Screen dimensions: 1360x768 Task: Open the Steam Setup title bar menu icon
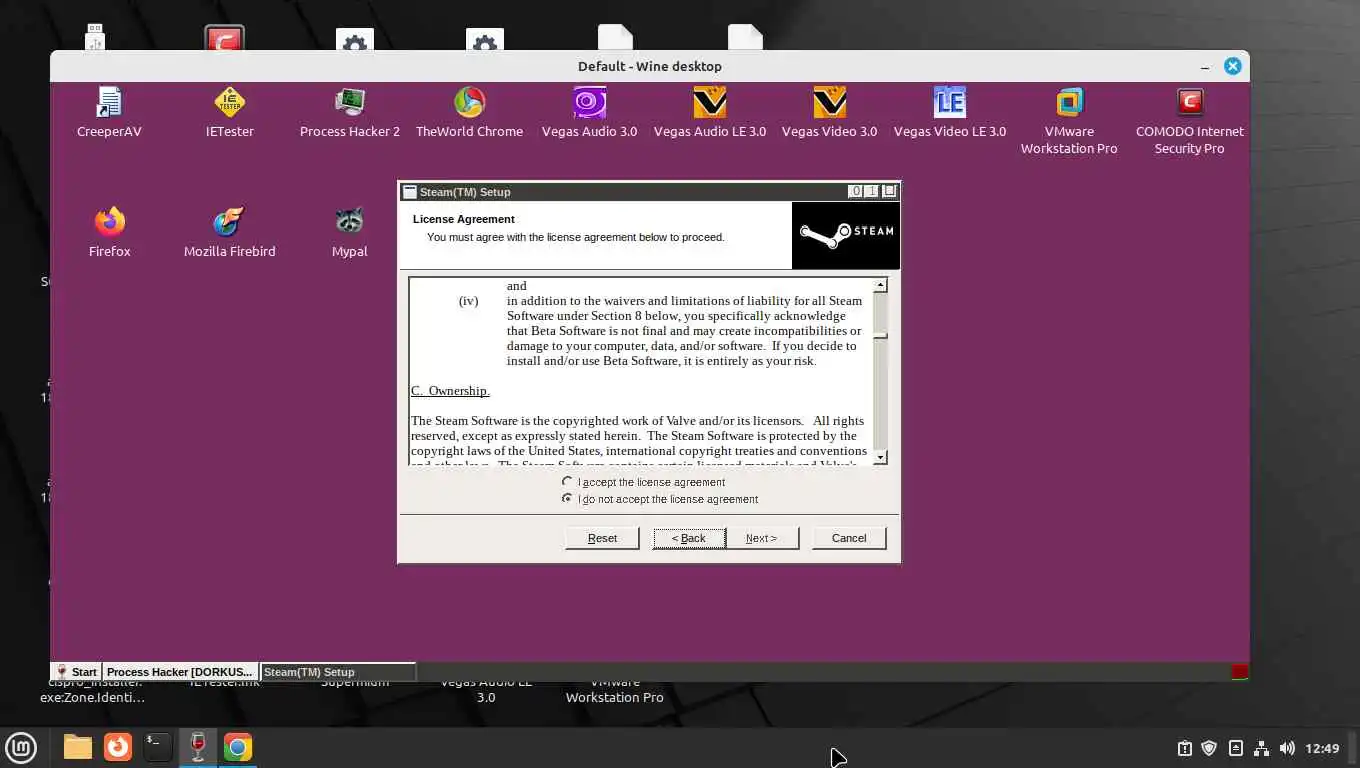coord(409,192)
